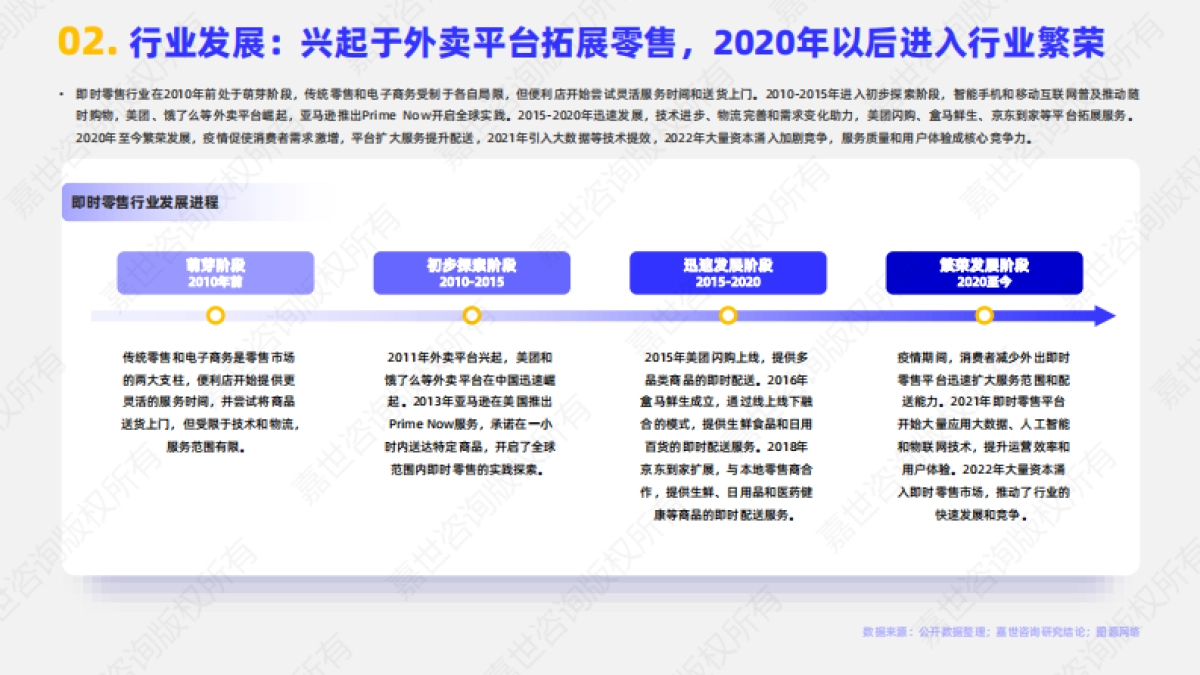Switch to the 繁荣发展阶段 2020至今 banner
Screen dimensions: 1200x675
[984, 272]
